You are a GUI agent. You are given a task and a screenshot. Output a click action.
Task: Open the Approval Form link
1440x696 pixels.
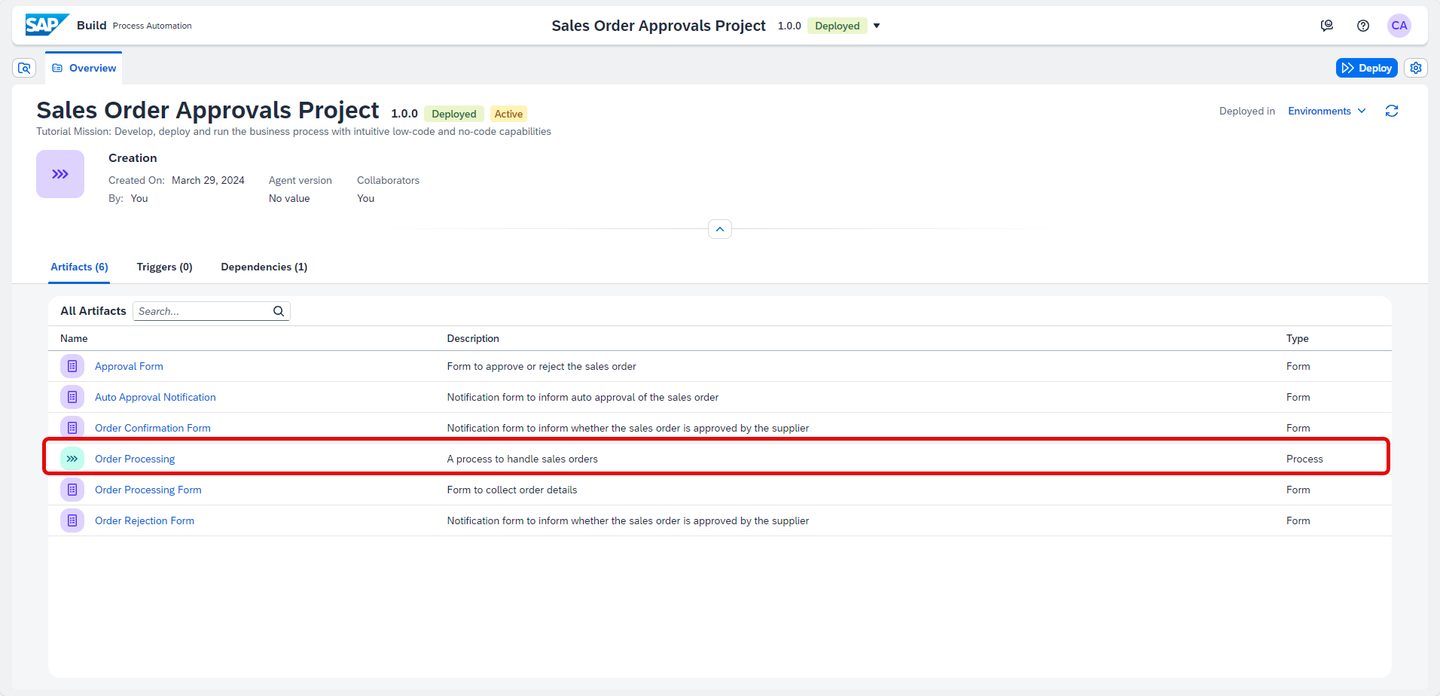(x=129, y=366)
